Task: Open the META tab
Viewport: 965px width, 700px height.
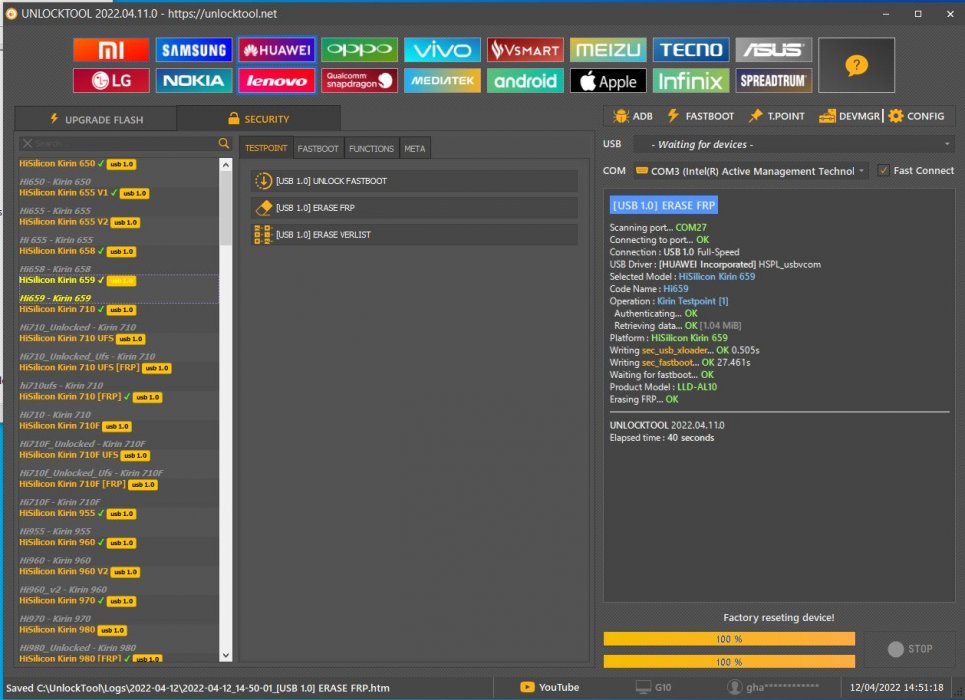Action: [414, 148]
